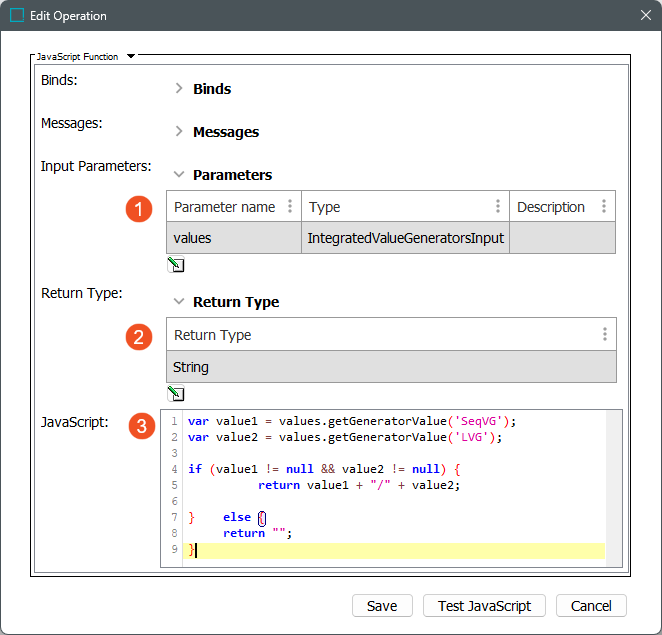Collapse the Parameters section
Screen dimensions: 662x635
pos(179,175)
